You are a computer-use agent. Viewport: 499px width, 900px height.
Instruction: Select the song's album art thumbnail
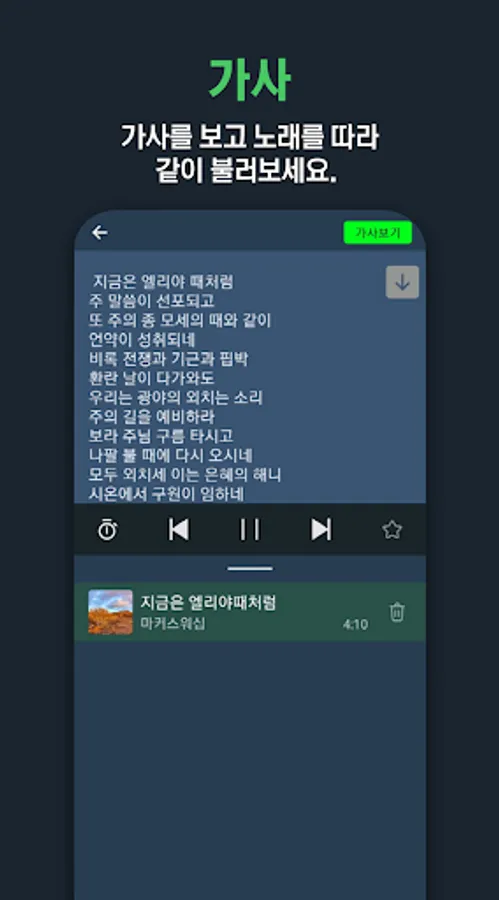tap(110, 612)
